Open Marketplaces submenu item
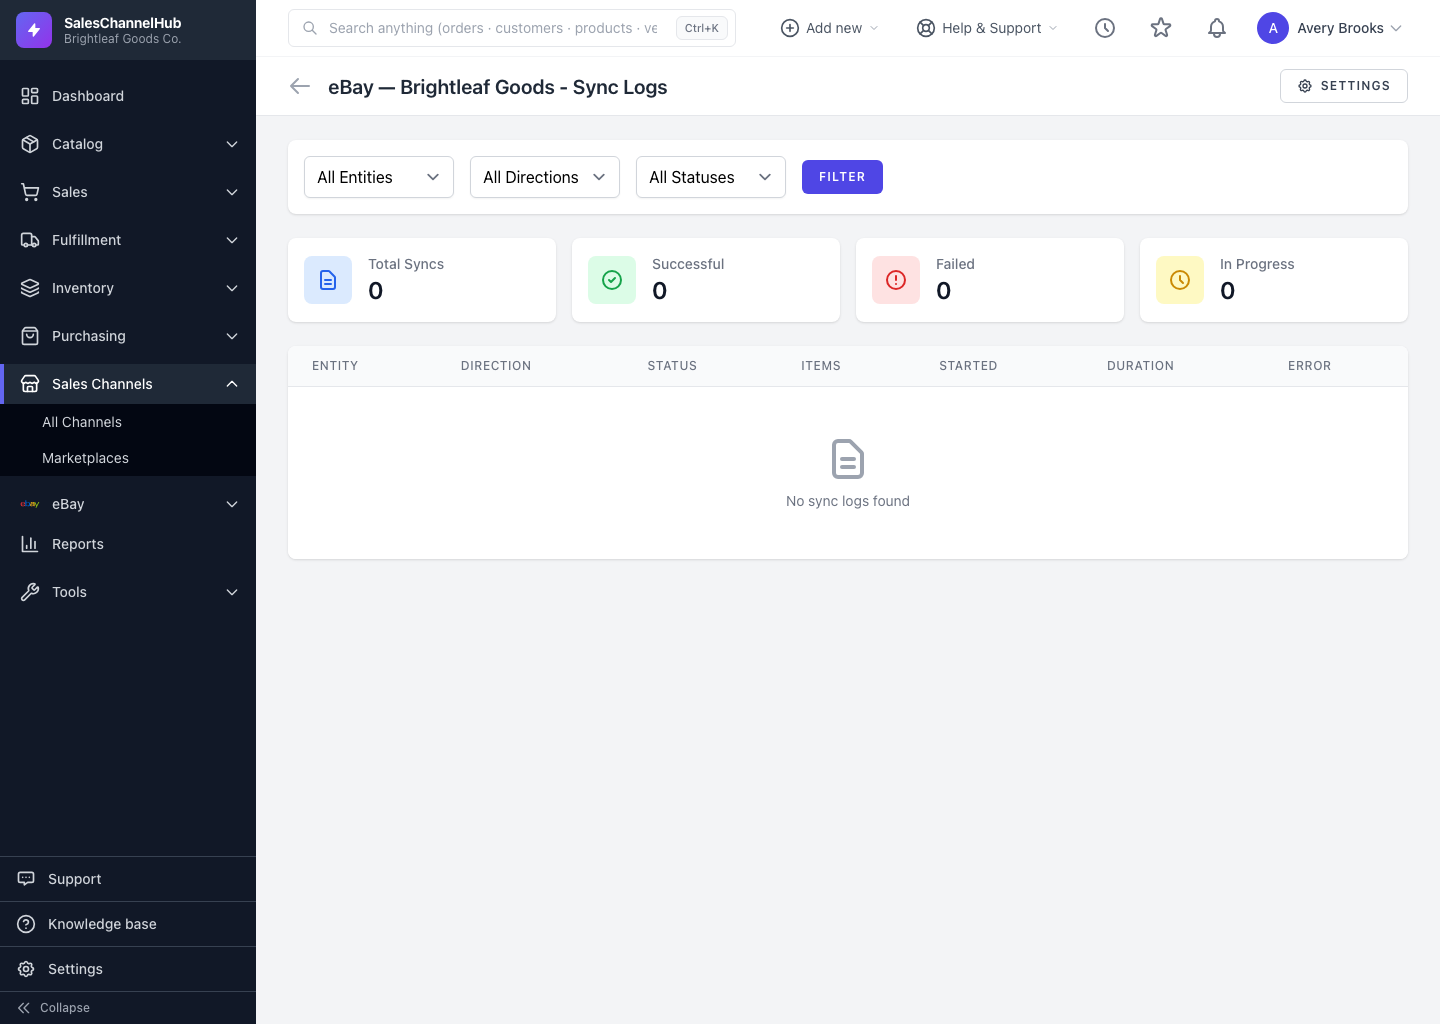The image size is (1440, 1024). (128, 458)
